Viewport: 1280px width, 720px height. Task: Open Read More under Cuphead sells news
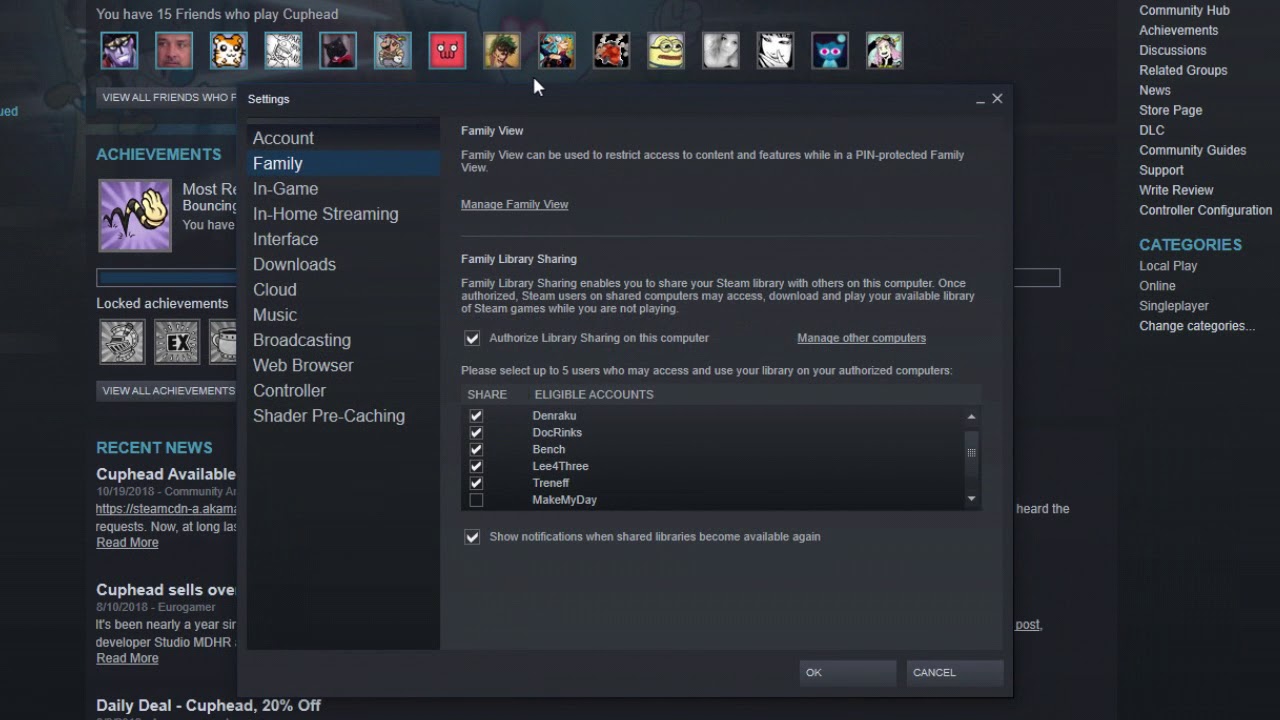coord(127,659)
